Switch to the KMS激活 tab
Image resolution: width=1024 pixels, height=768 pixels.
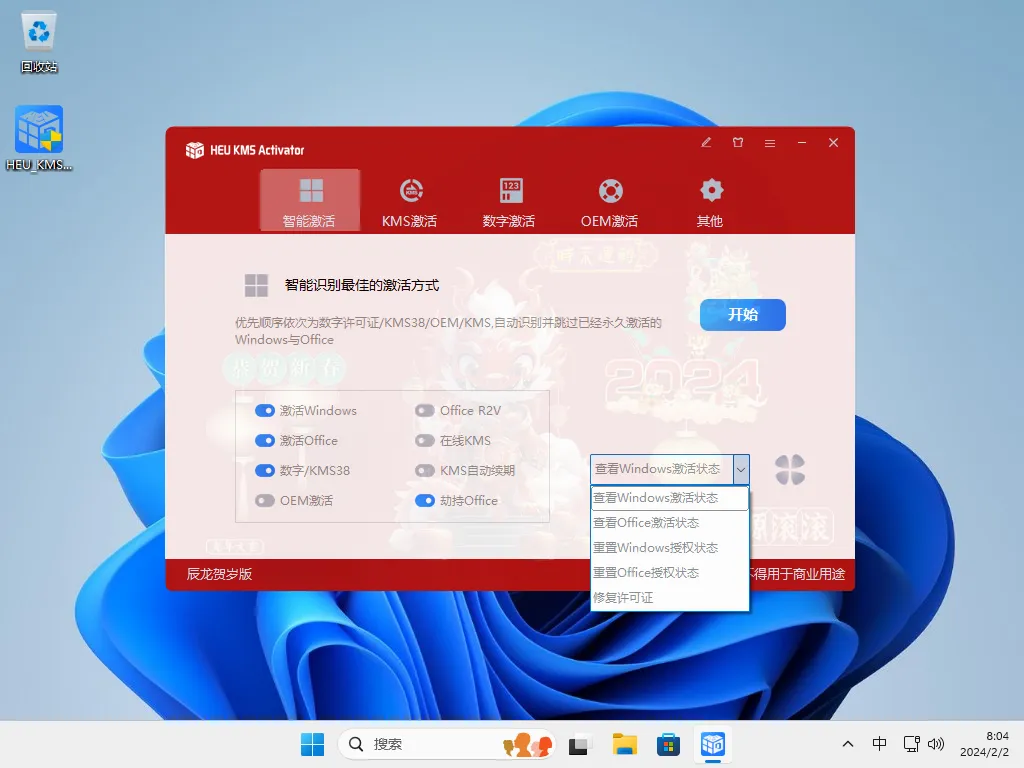tap(410, 200)
